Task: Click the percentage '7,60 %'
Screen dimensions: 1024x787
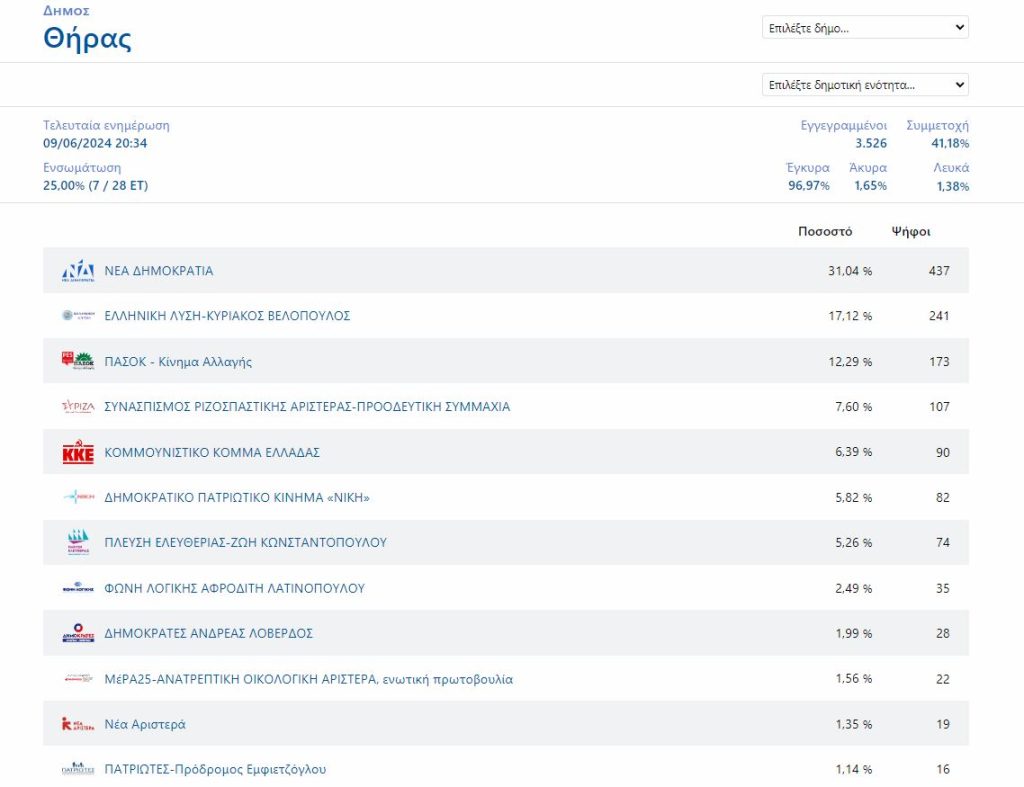Action: (x=854, y=406)
